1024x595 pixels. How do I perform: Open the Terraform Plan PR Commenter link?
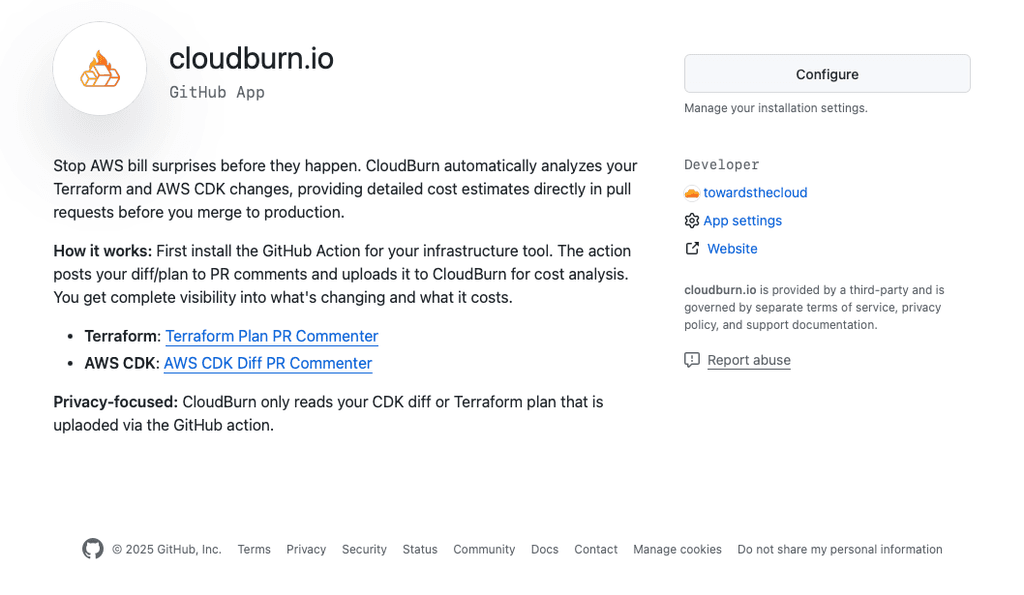(x=271, y=336)
